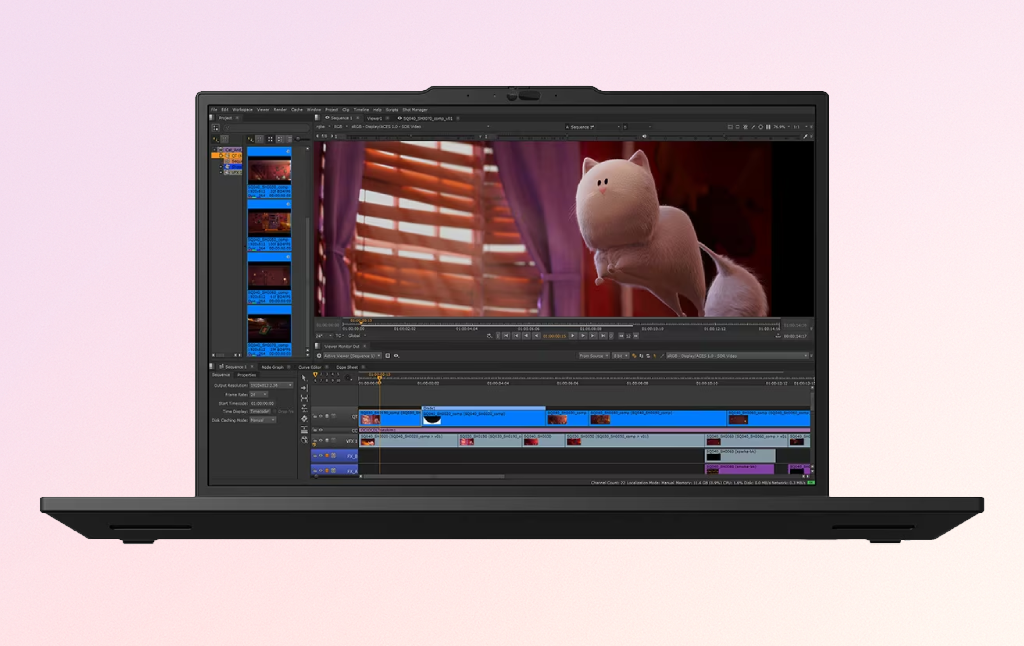Toggle visibility eye on the QT track
1024x646 pixels.
(321, 416)
